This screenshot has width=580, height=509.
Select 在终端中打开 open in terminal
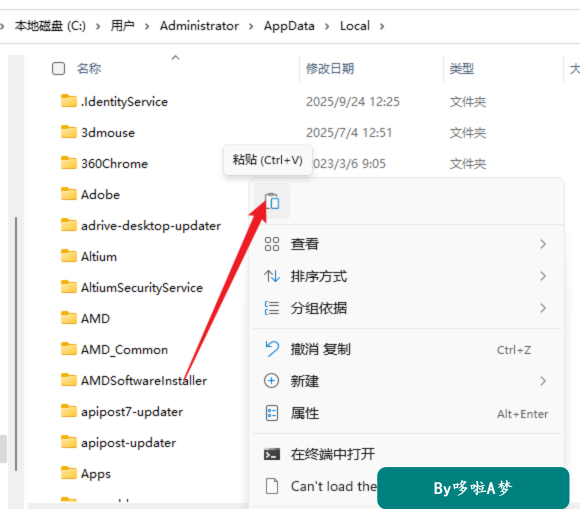(x=406, y=454)
